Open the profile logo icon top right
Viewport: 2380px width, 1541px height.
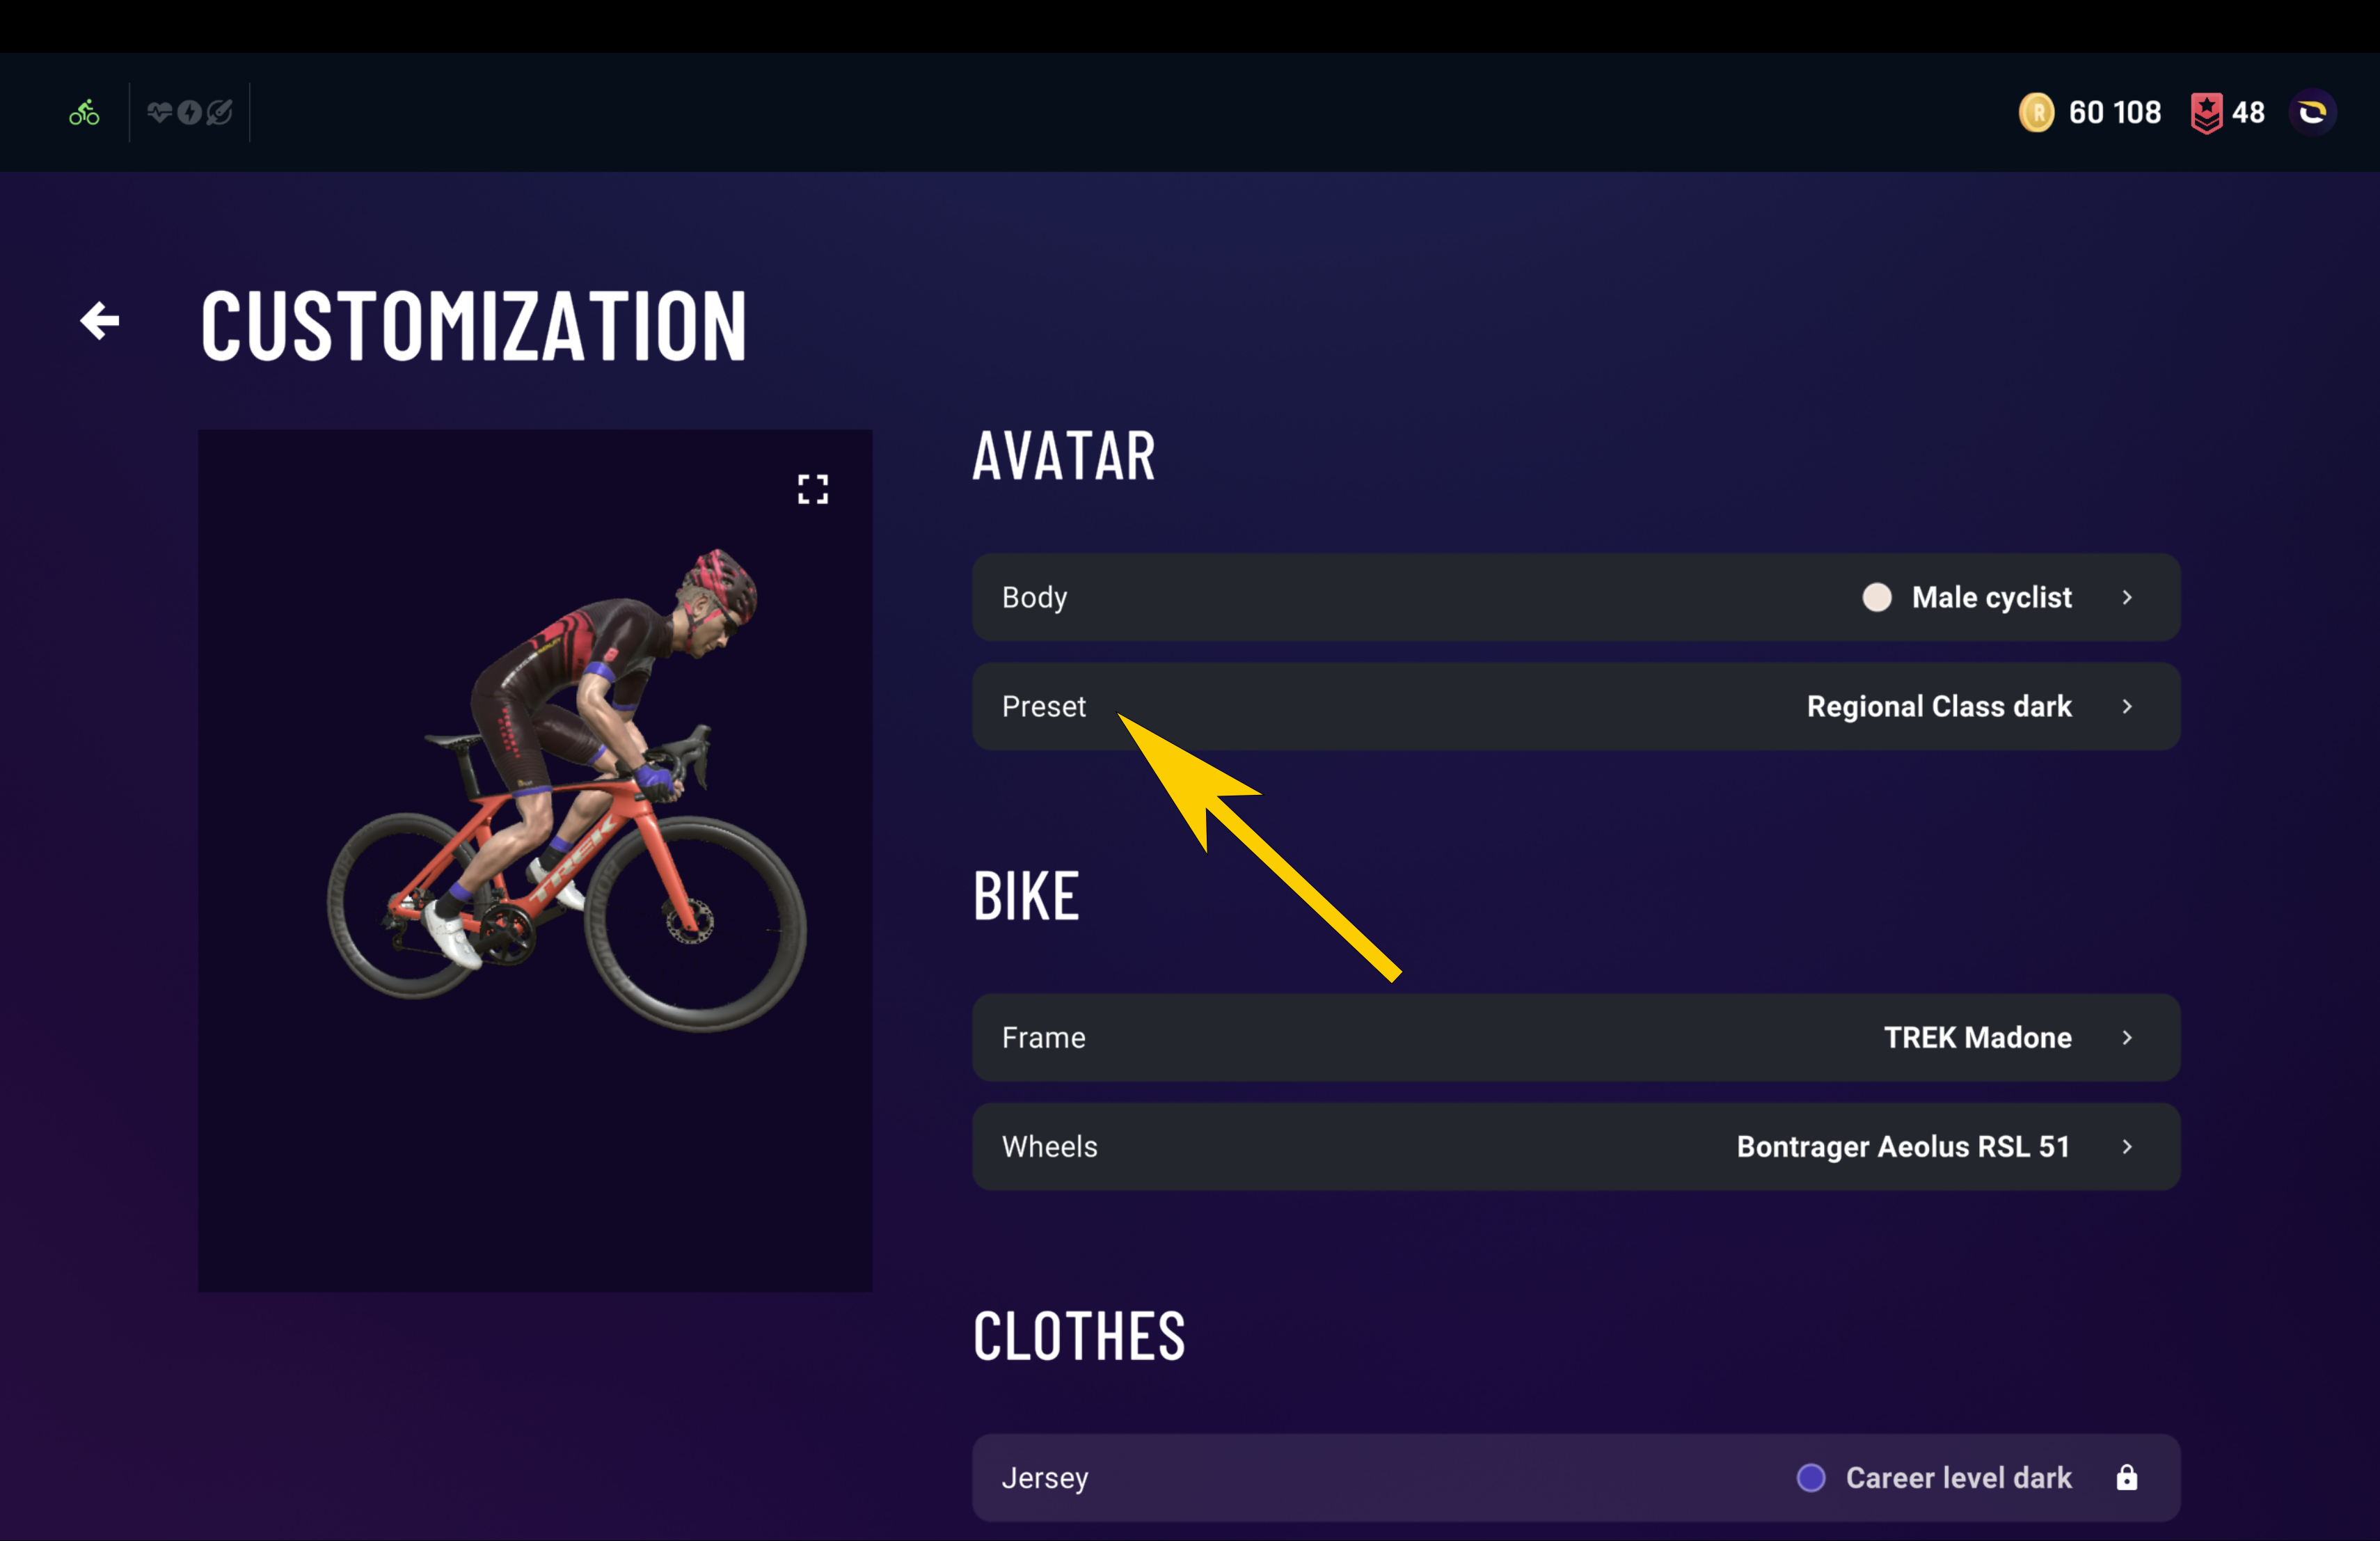pos(2312,112)
